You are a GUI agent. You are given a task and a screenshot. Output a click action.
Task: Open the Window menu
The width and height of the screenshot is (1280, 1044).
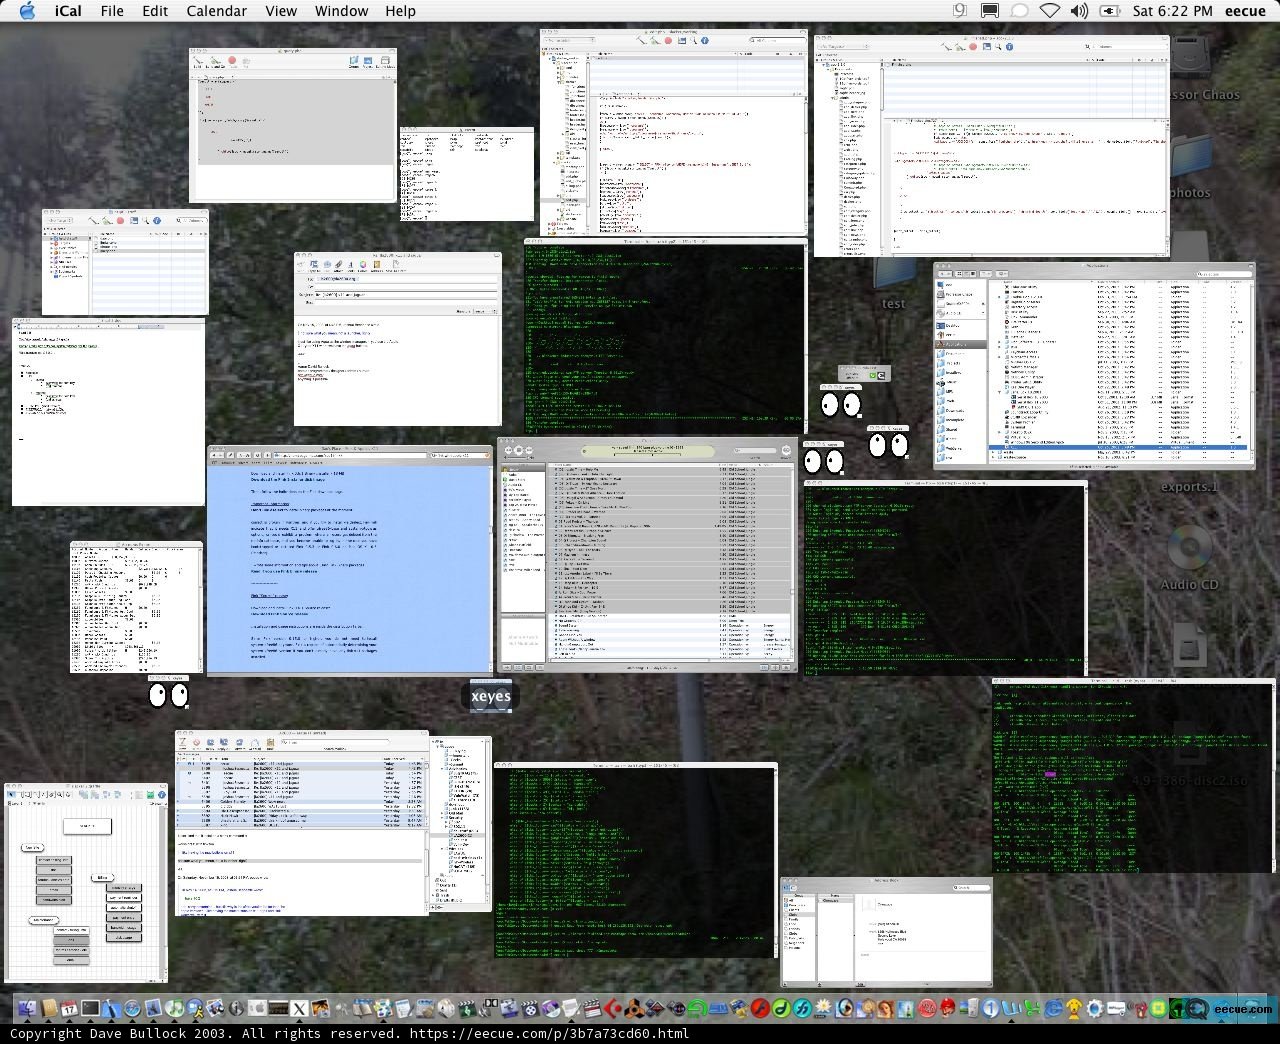[341, 11]
